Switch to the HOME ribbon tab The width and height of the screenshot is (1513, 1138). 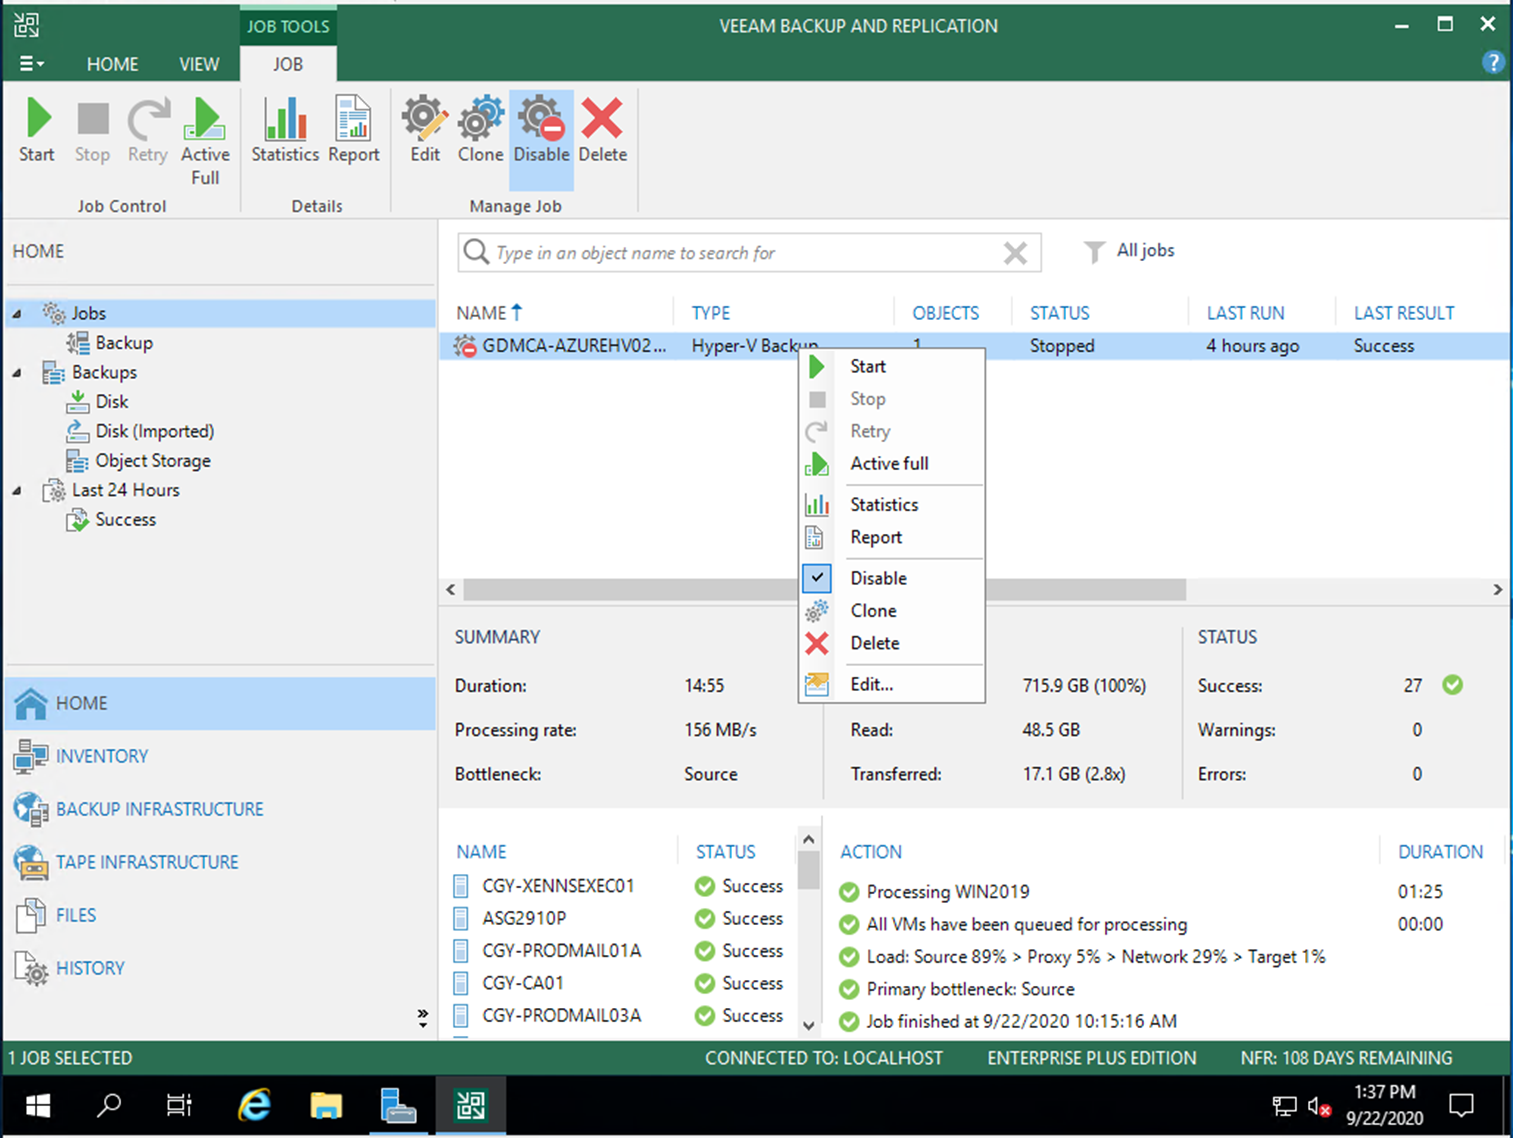click(112, 64)
